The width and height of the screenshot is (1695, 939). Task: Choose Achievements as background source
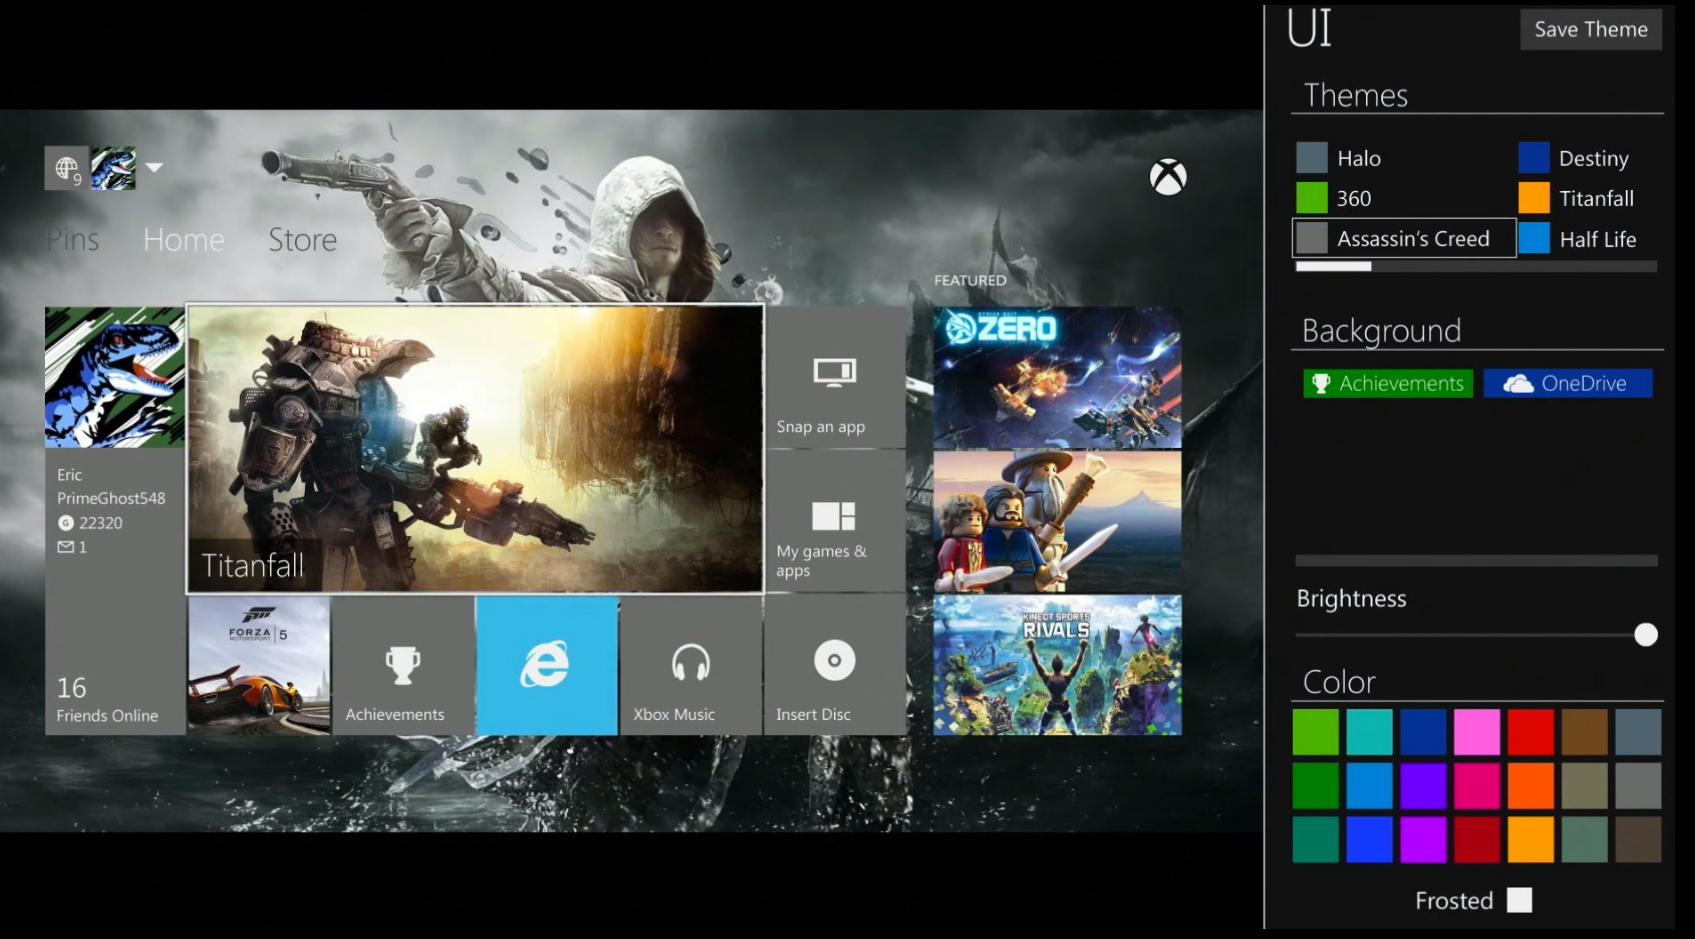(1388, 383)
